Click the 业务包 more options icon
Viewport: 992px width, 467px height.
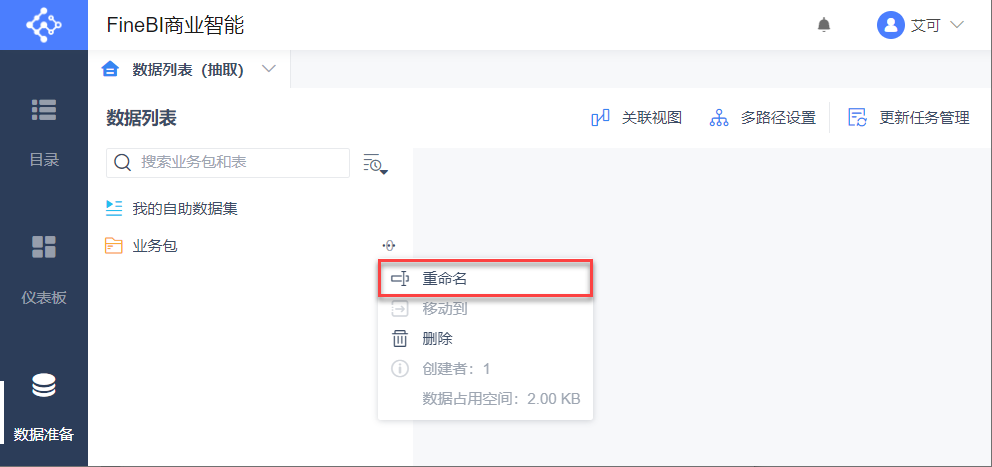389,245
